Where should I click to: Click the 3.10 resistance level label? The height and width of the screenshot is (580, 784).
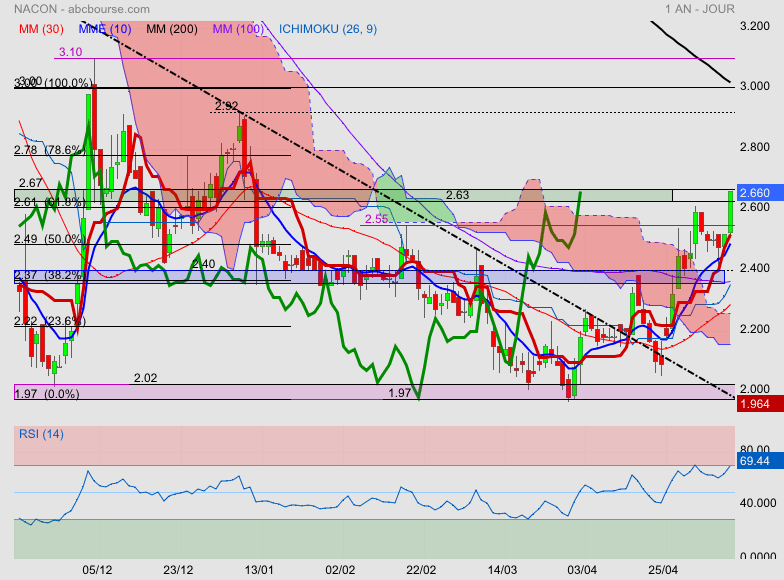tap(70, 52)
